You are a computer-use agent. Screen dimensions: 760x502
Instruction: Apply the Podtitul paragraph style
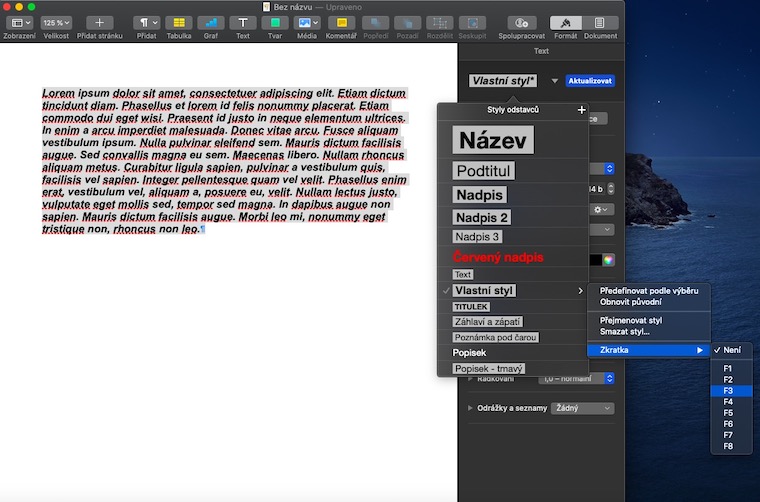point(483,171)
